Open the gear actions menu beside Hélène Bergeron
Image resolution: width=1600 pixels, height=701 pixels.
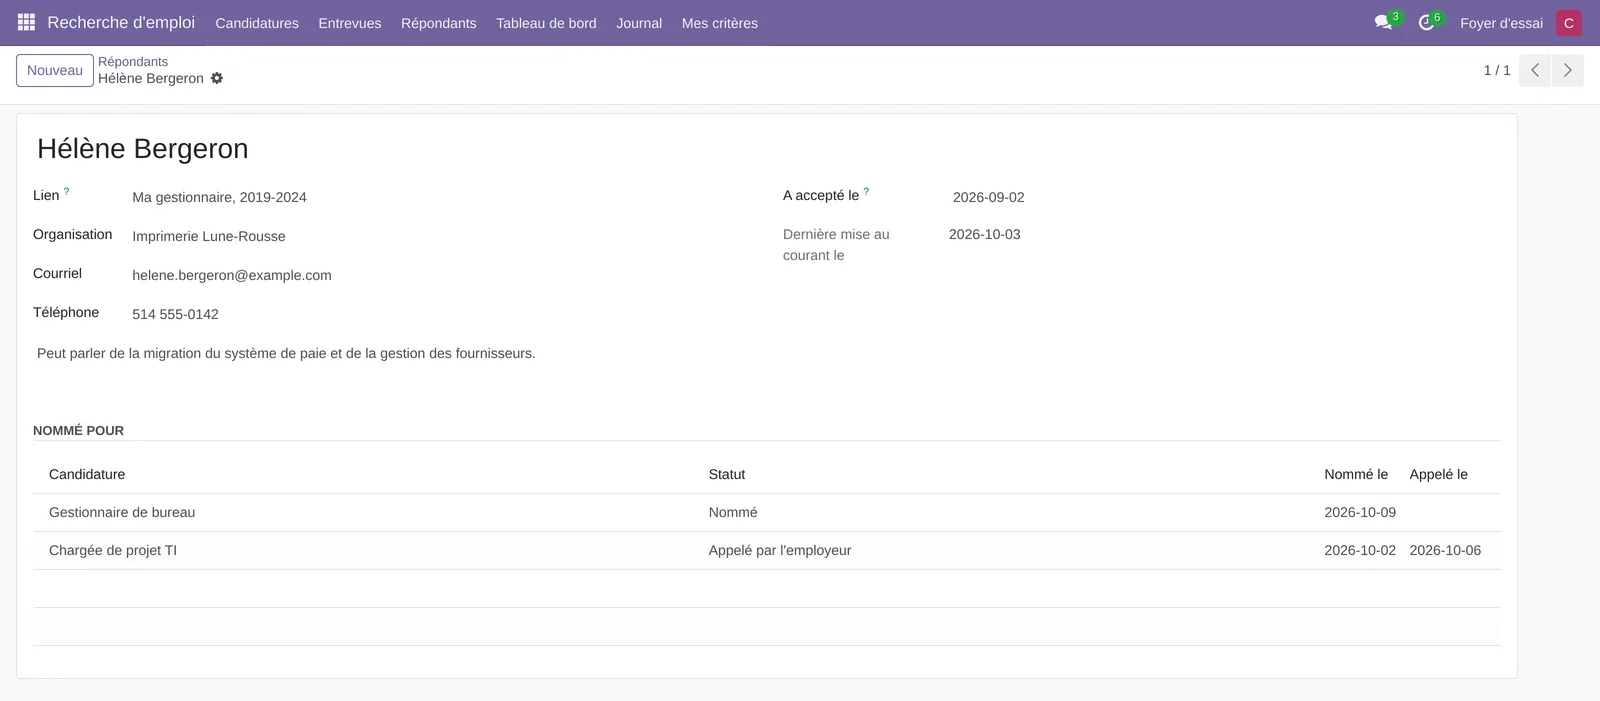217,78
